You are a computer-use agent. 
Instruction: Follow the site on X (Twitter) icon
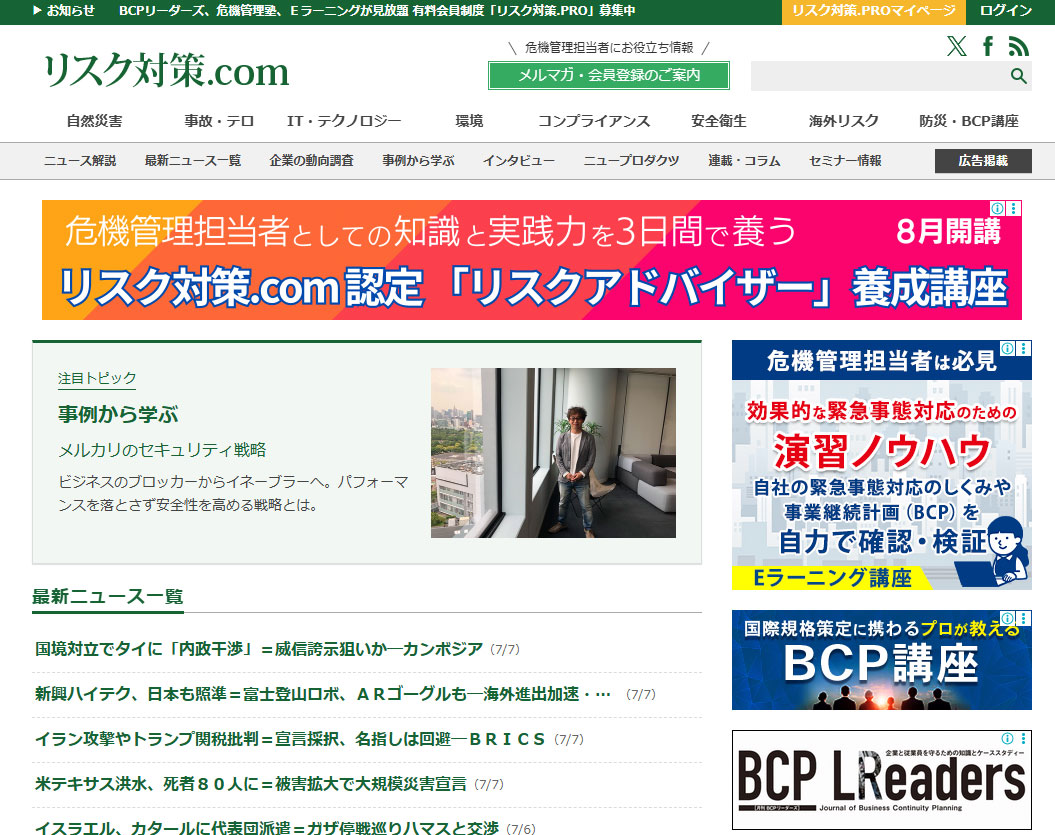pos(956,46)
